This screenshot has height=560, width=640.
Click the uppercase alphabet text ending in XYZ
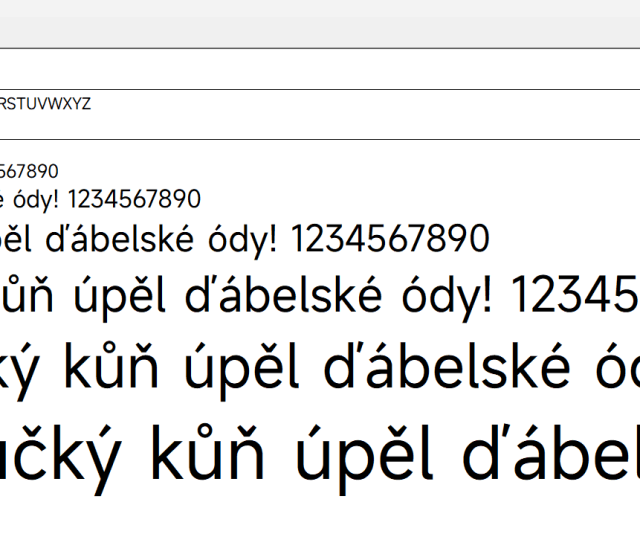pyautogui.click(x=46, y=104)
